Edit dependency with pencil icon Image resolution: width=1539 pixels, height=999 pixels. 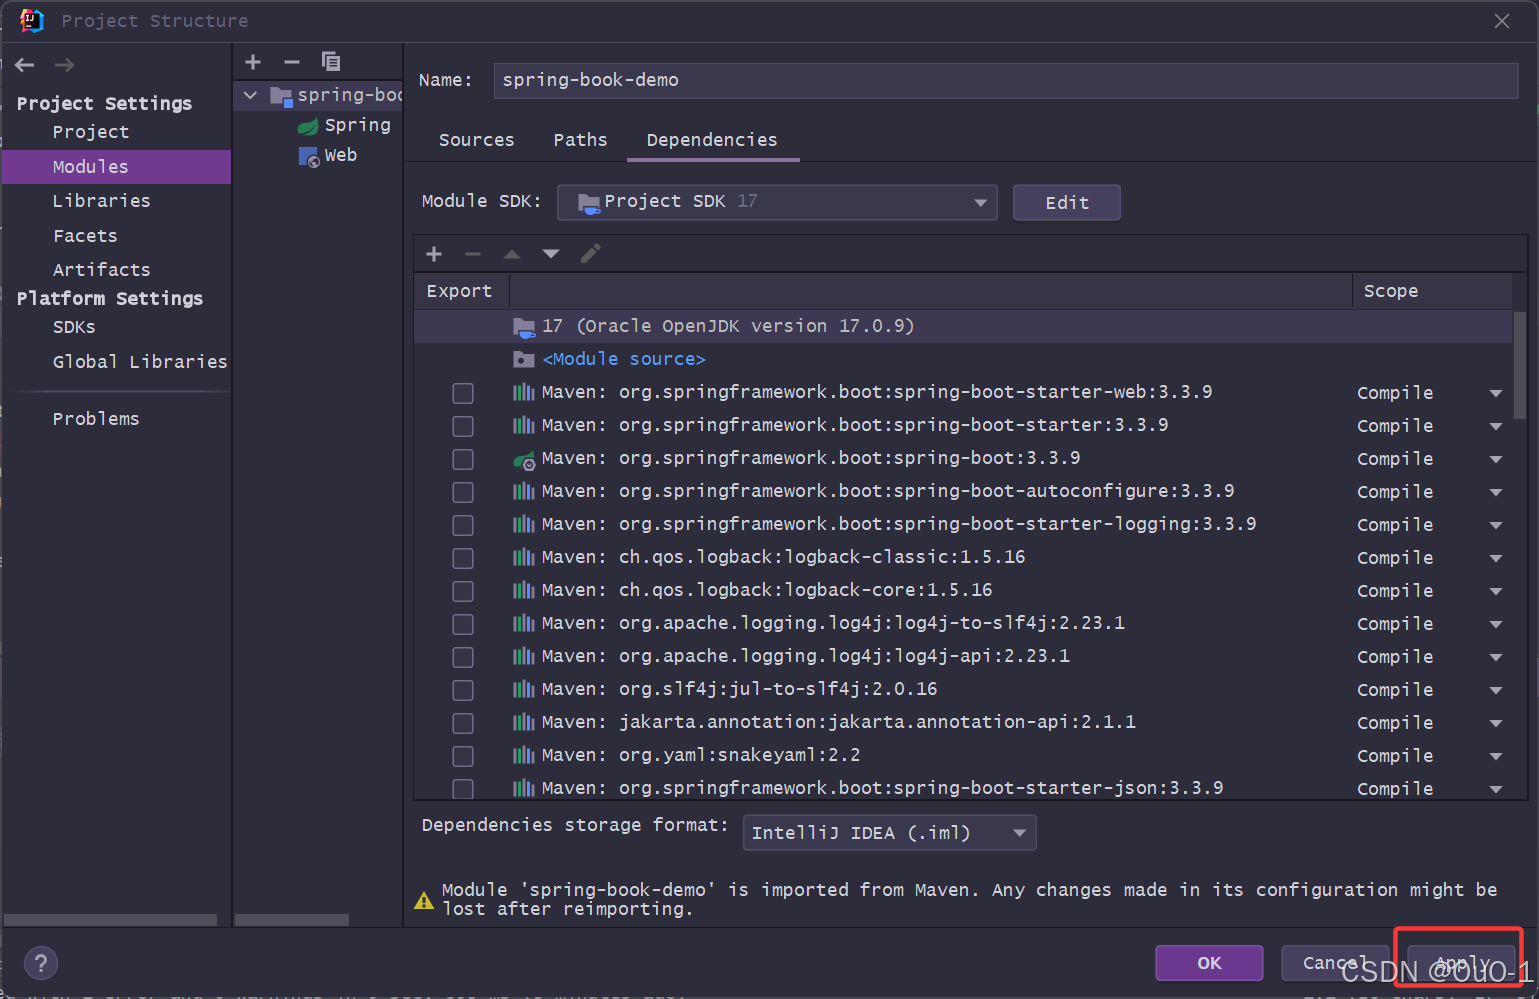590,254
